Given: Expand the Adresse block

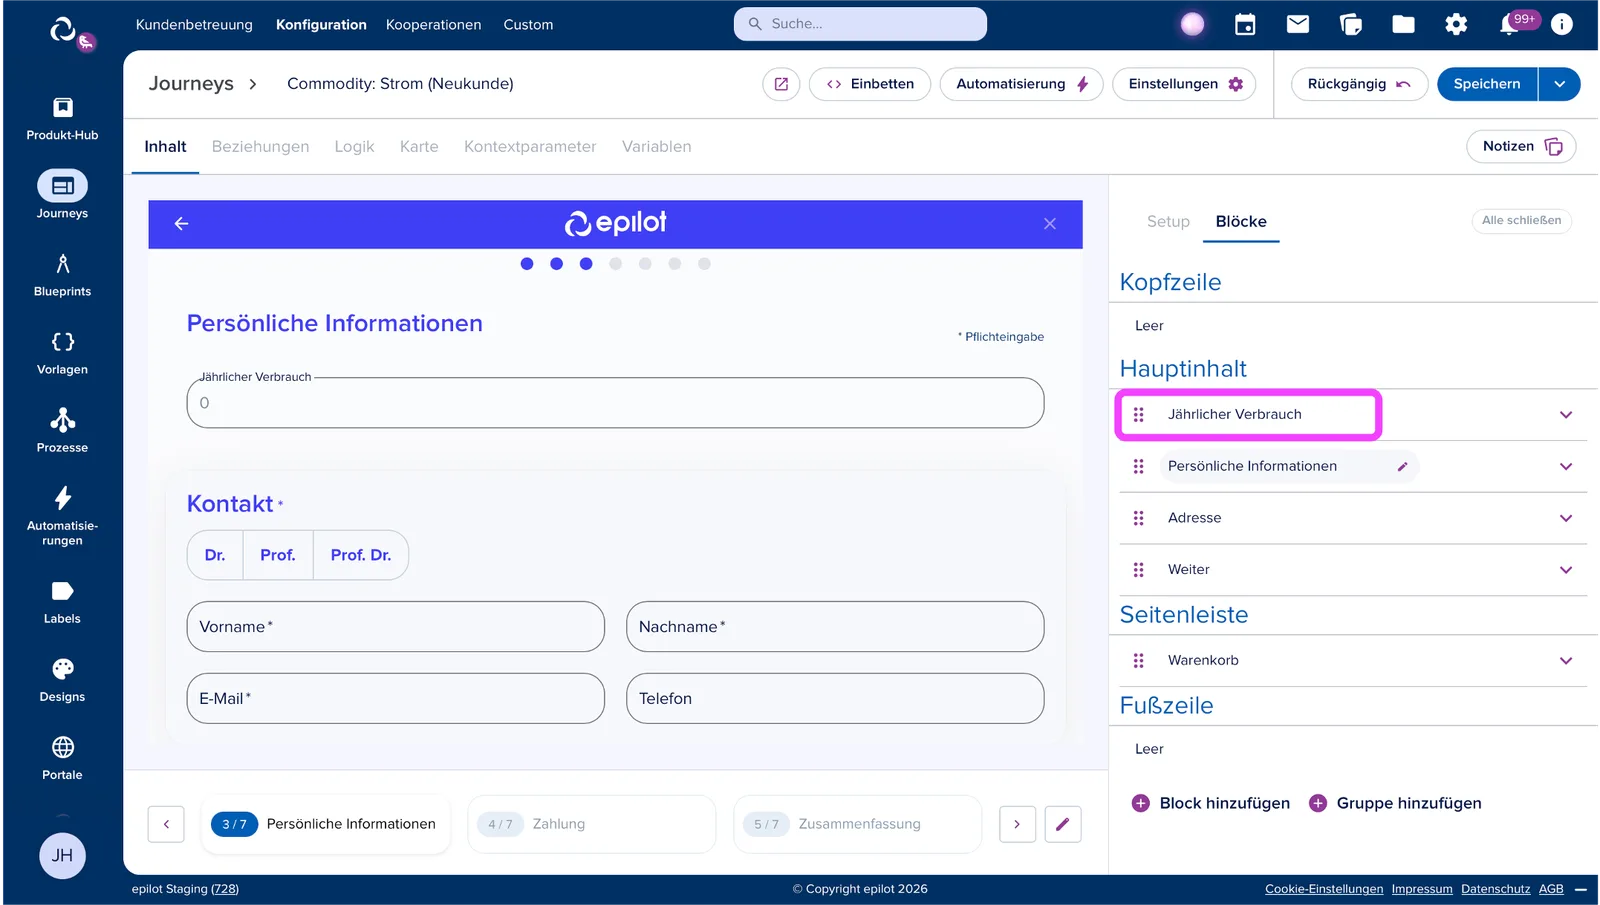Looking at the screenshot, I should tap(1566, 518).
